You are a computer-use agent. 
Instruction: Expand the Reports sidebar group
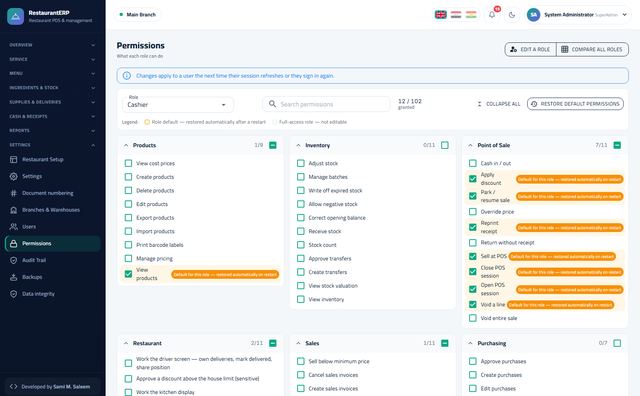pos(52,131)
